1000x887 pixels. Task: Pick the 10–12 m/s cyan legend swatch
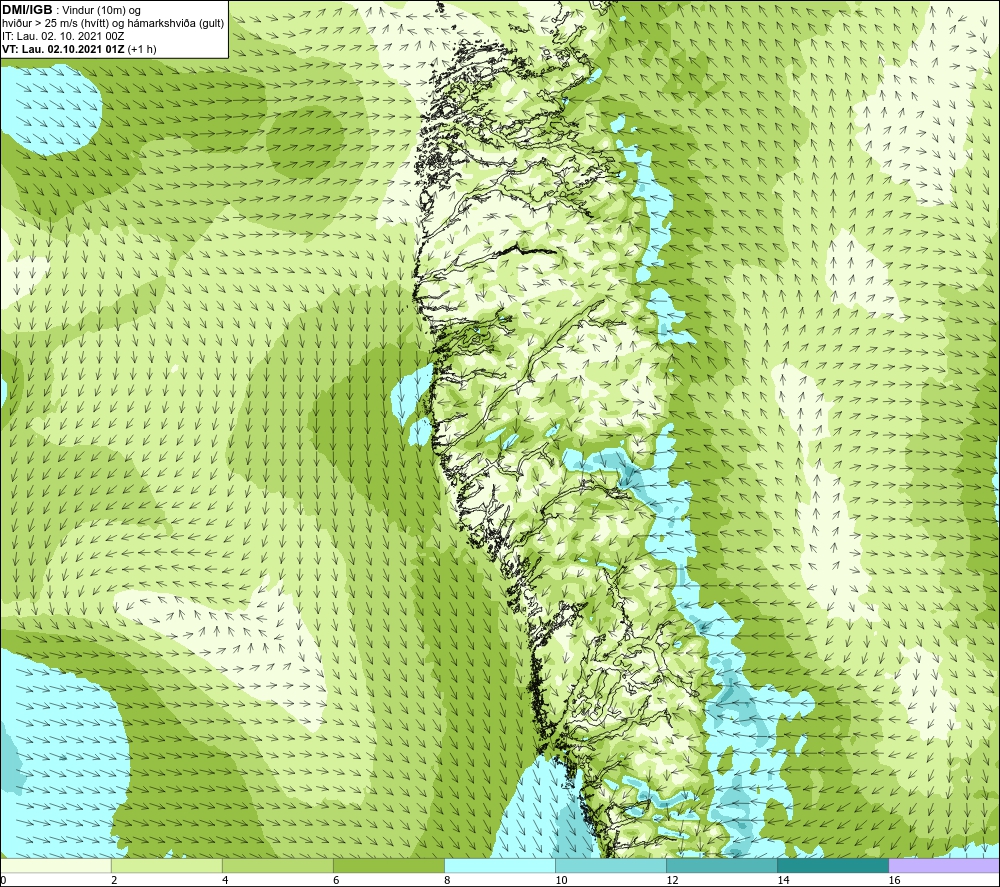pyautogui.click(x=610, y=866)
